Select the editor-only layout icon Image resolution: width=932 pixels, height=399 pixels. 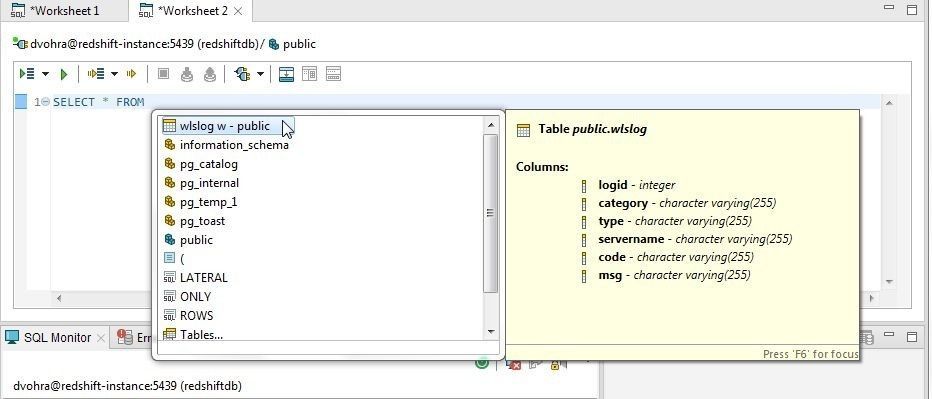333,74
